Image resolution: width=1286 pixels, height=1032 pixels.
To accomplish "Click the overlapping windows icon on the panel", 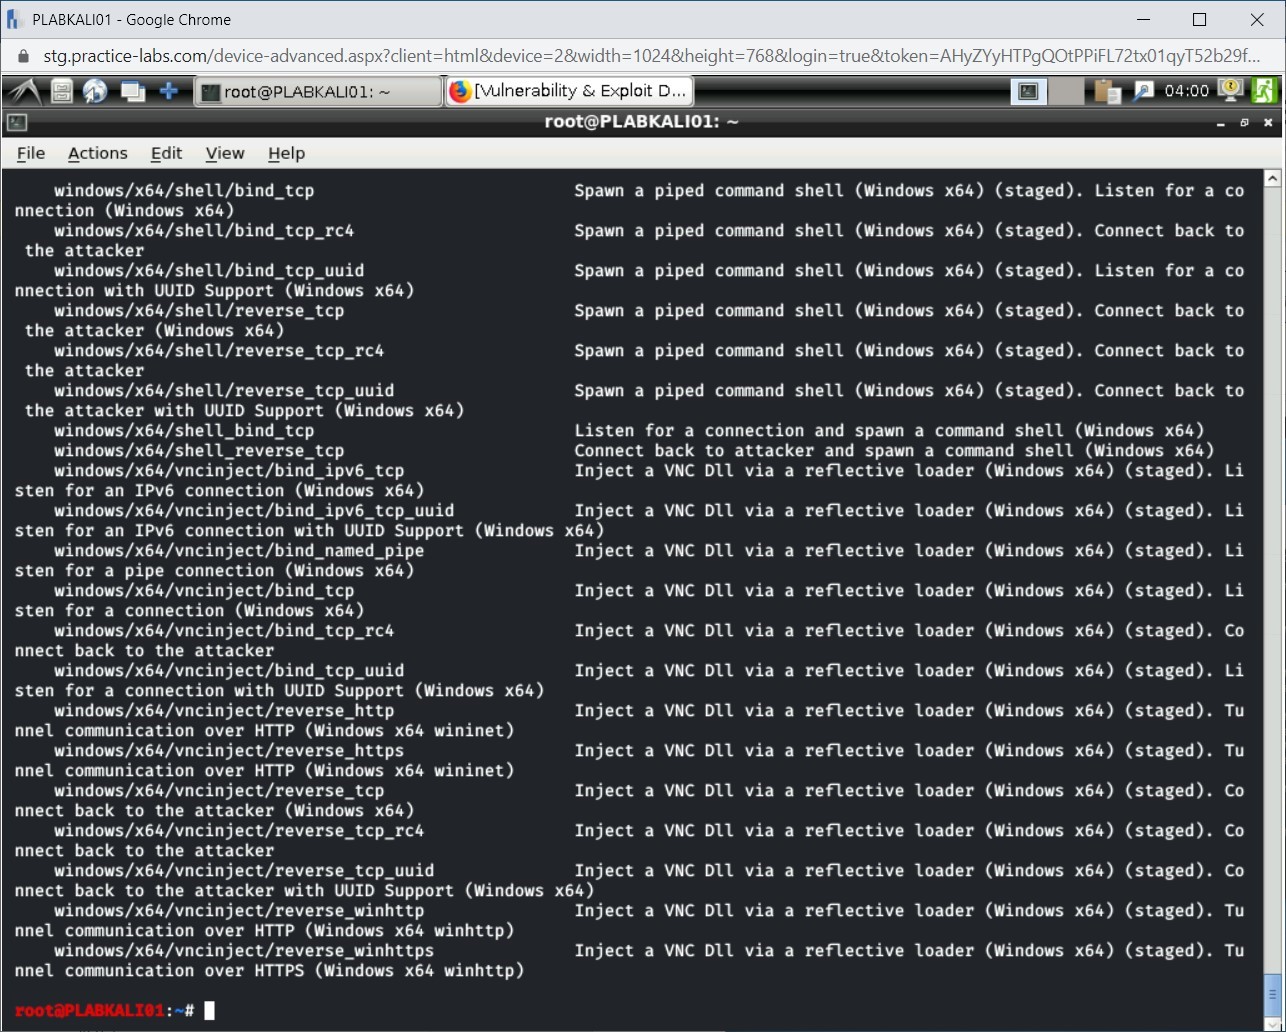I will pyautogui.click(x=132, y=91).
